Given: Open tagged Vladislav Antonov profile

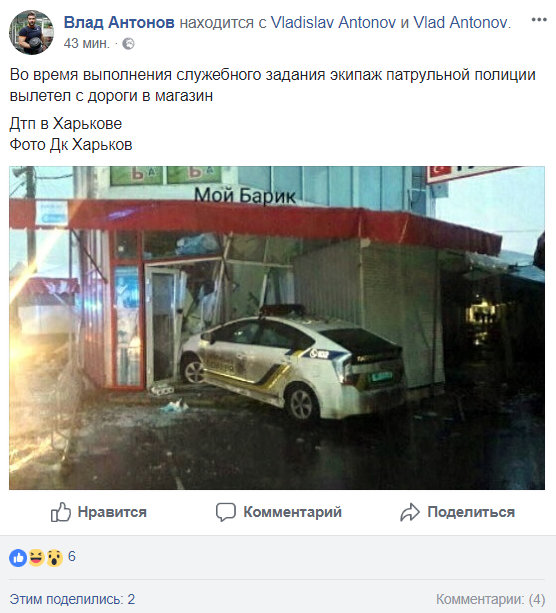Looking at the screenshot, I should 334,22.
